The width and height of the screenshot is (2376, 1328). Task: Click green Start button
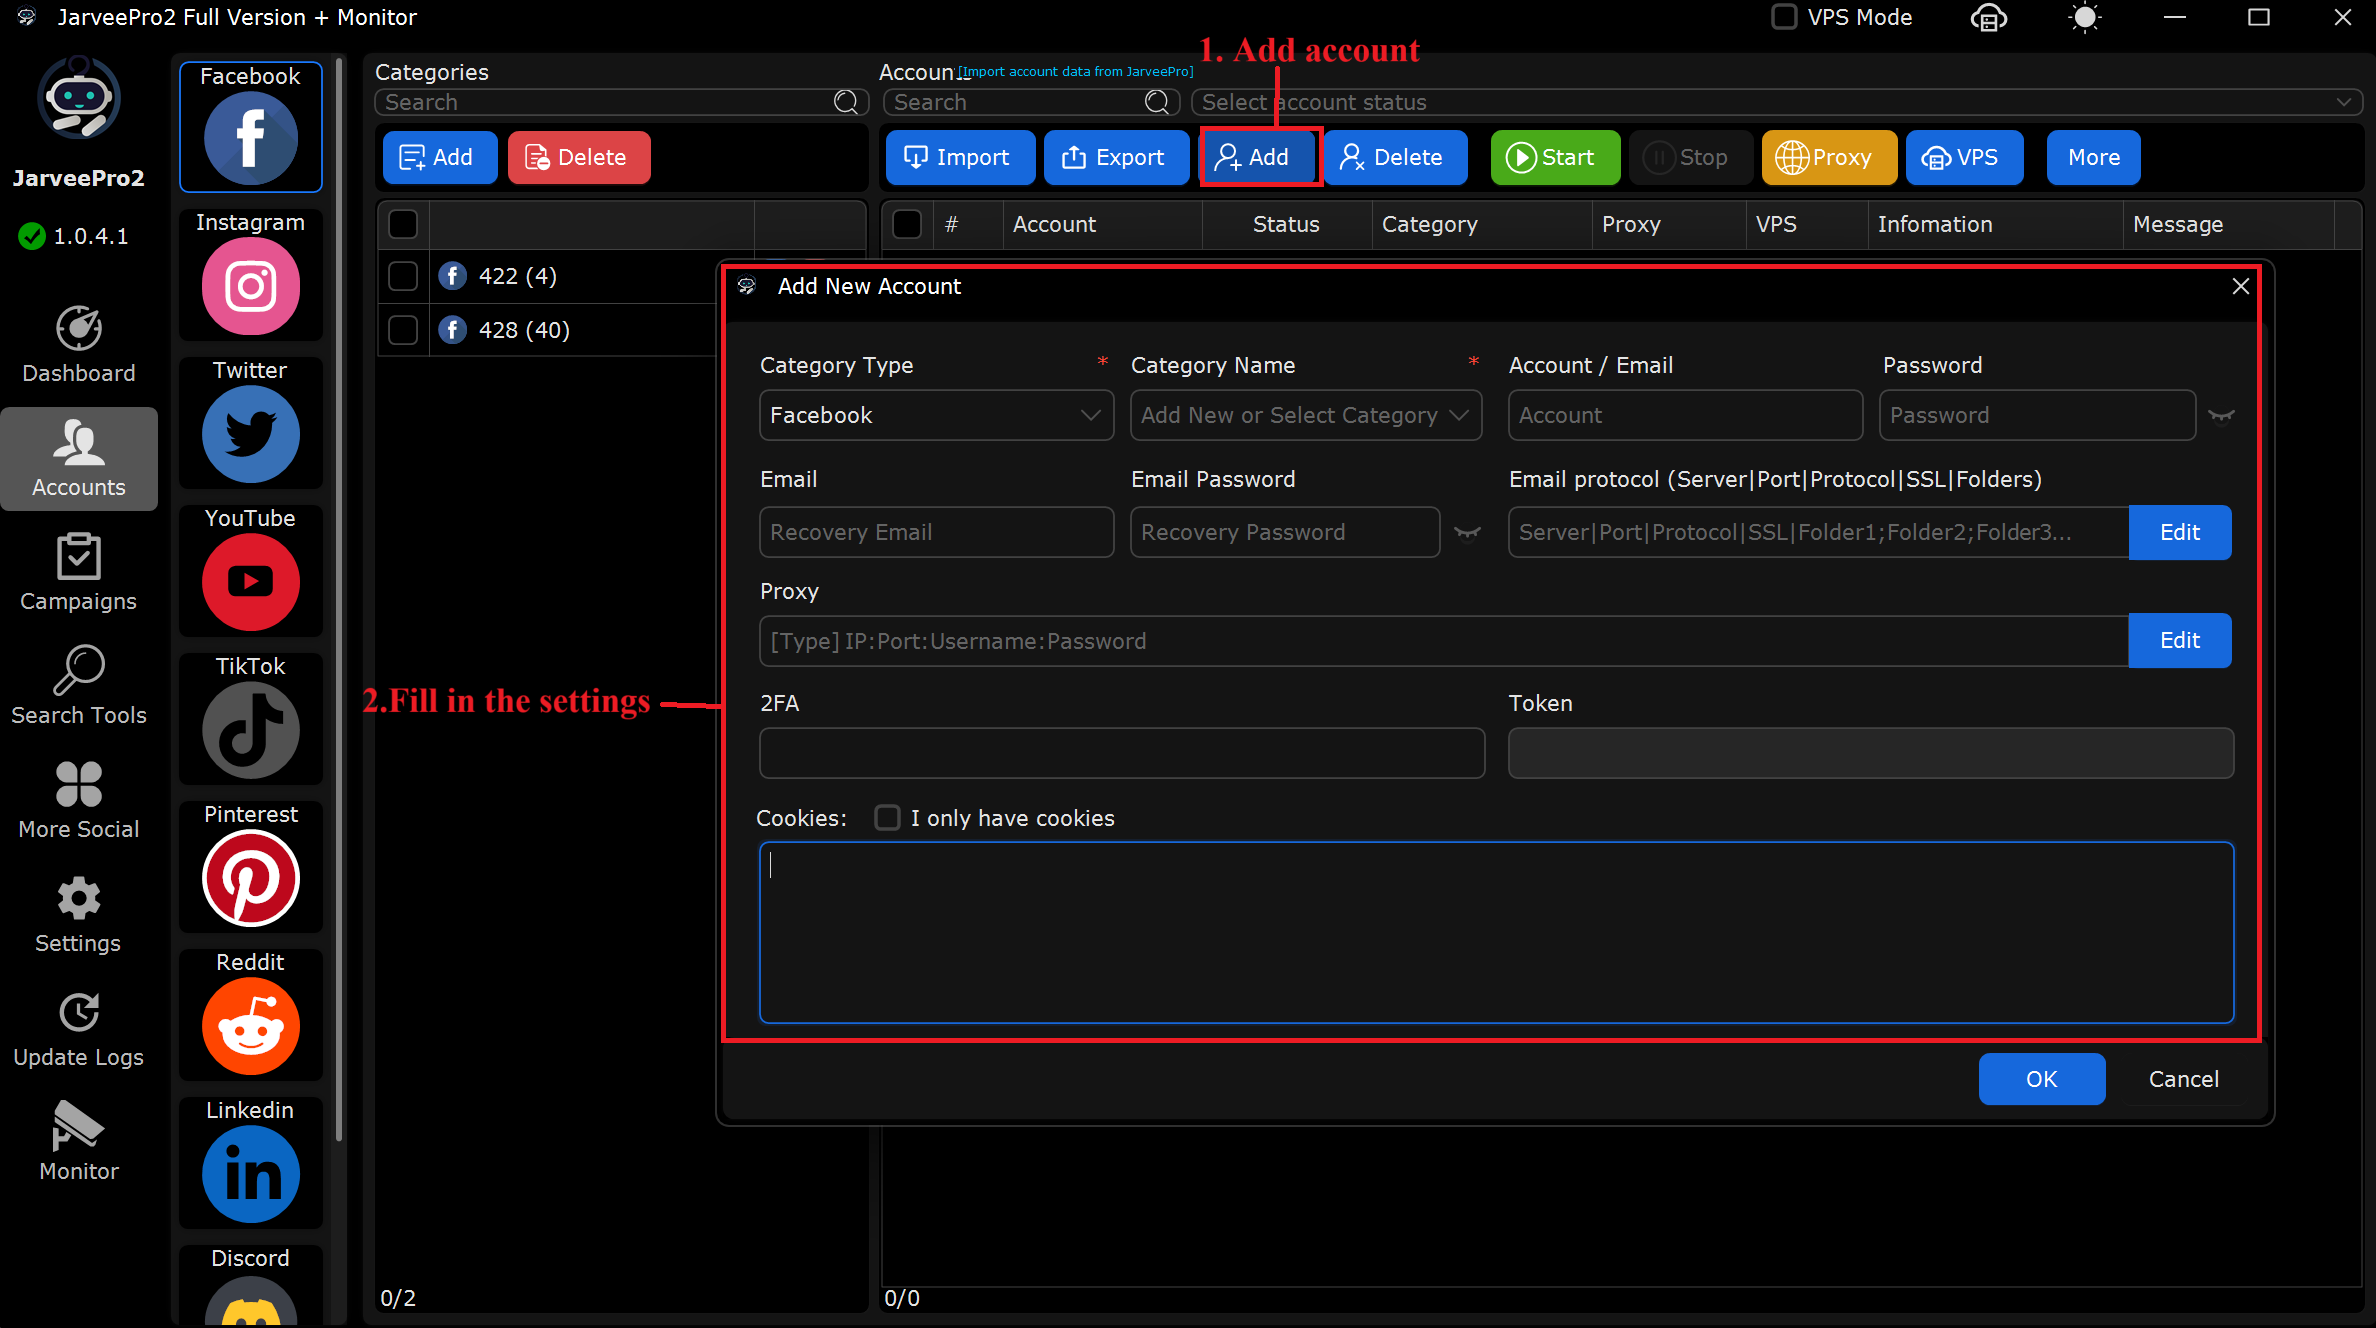tap(1555, 157)
